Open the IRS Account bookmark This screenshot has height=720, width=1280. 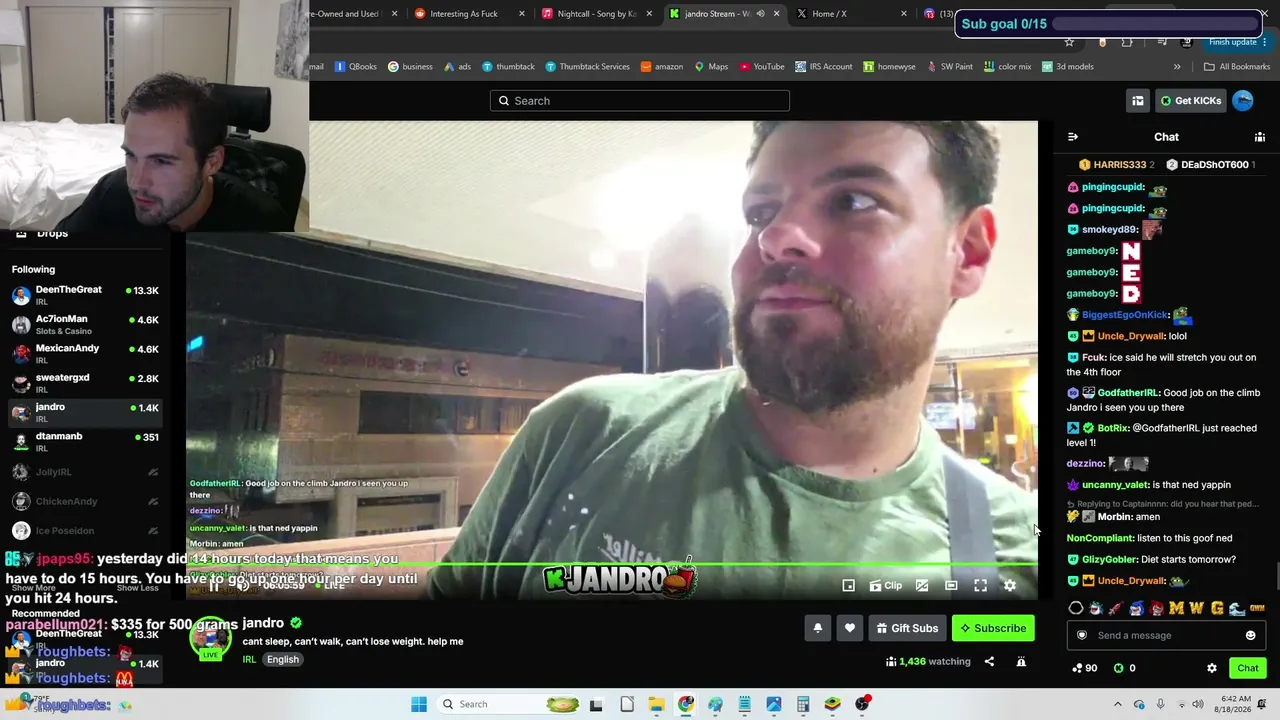coord(824,67)
